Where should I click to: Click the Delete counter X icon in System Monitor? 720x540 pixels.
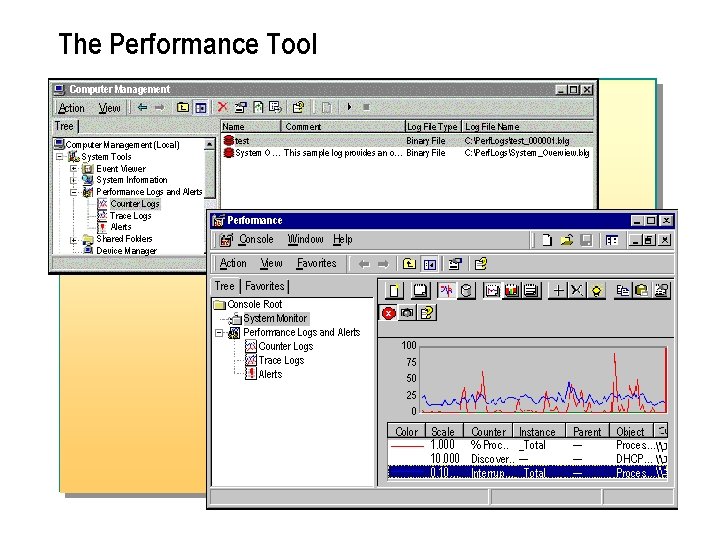(577, 291)
